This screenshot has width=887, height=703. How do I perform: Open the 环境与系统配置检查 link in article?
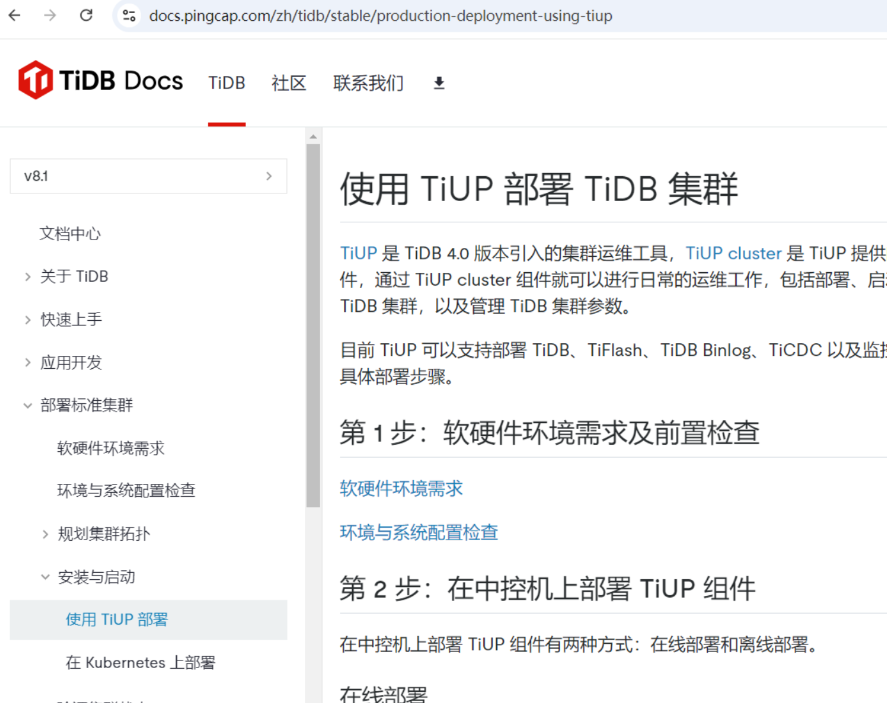[x=419, y=532]
